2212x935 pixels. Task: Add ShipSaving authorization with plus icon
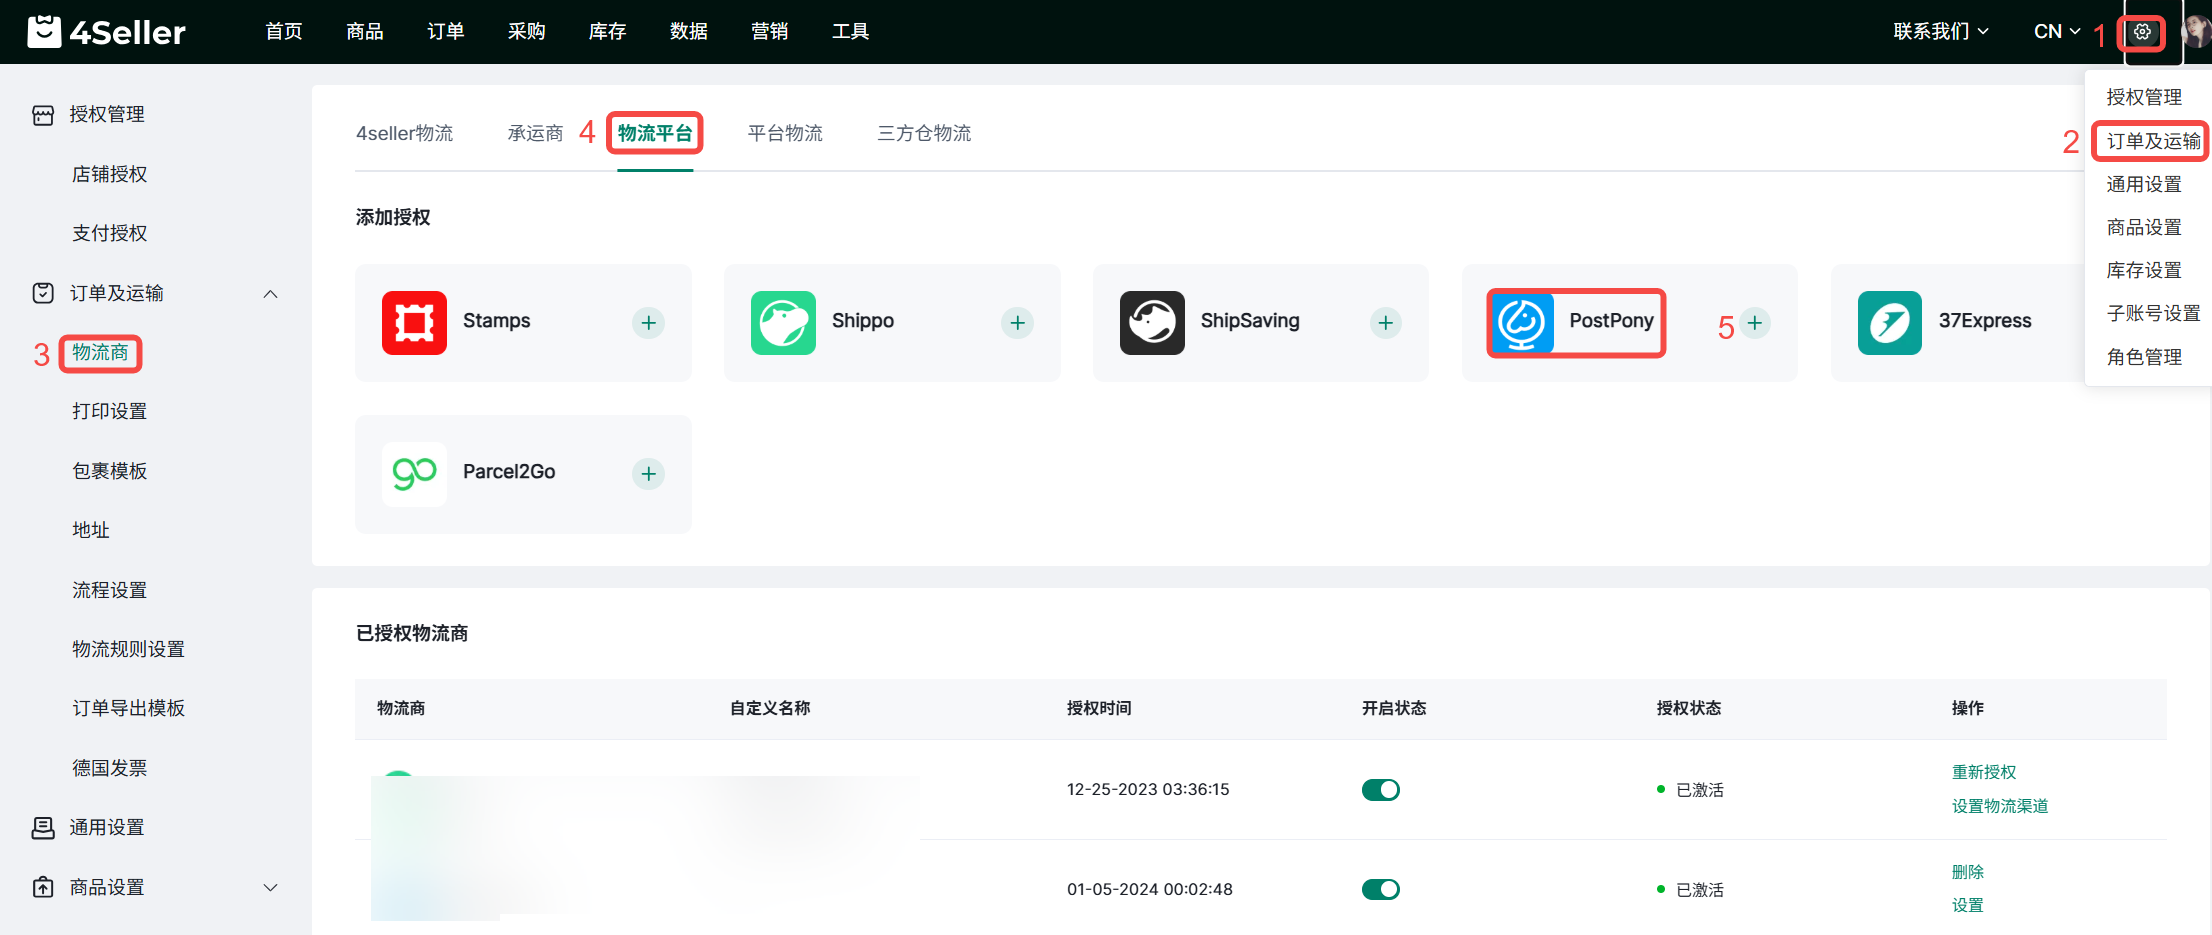point(1385,323)
